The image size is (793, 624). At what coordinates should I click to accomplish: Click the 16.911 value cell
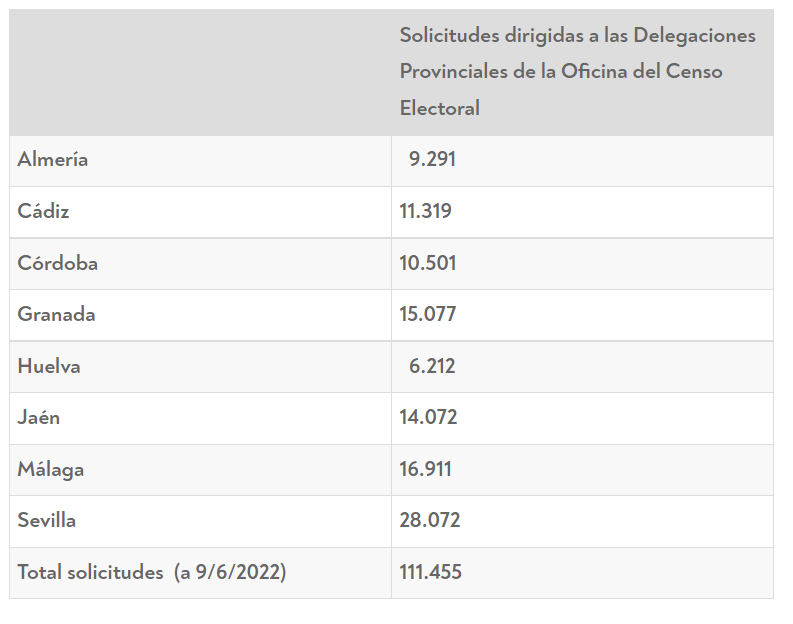426,469
